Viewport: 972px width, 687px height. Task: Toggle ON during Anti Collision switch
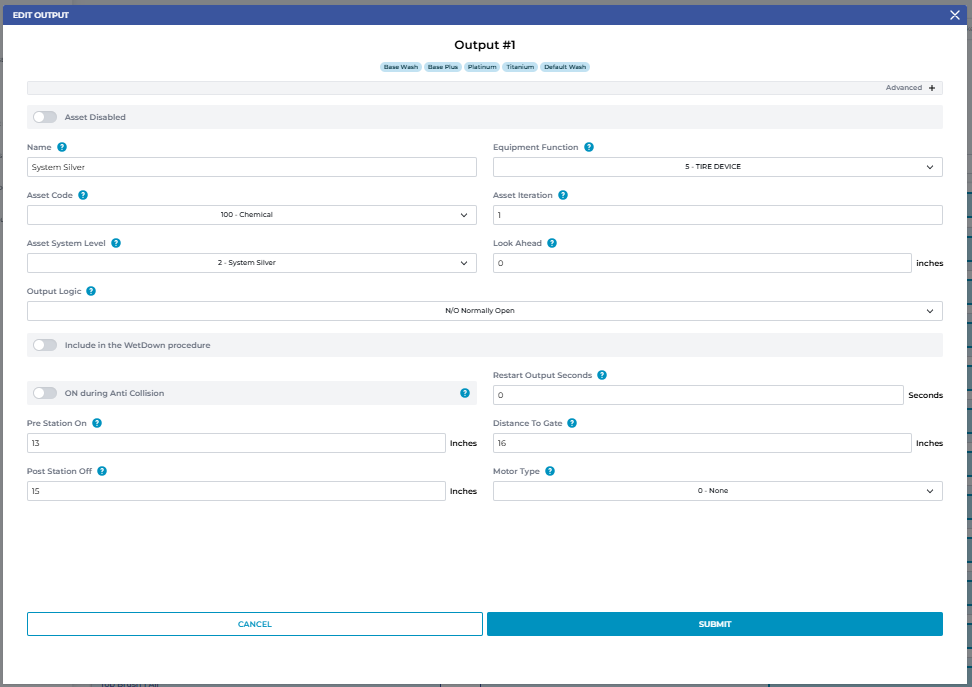pos(45,393)
